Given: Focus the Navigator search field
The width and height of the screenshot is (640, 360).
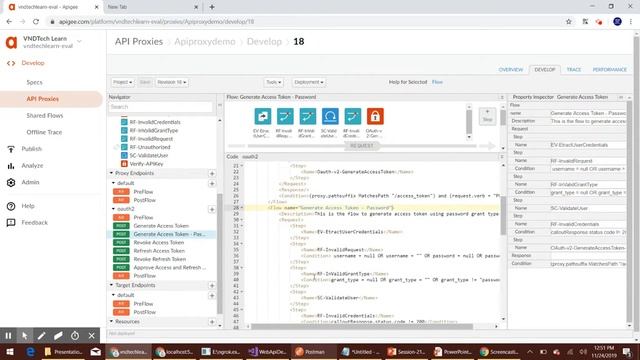Looking at the screenshot, I should (x=160, y=107).
